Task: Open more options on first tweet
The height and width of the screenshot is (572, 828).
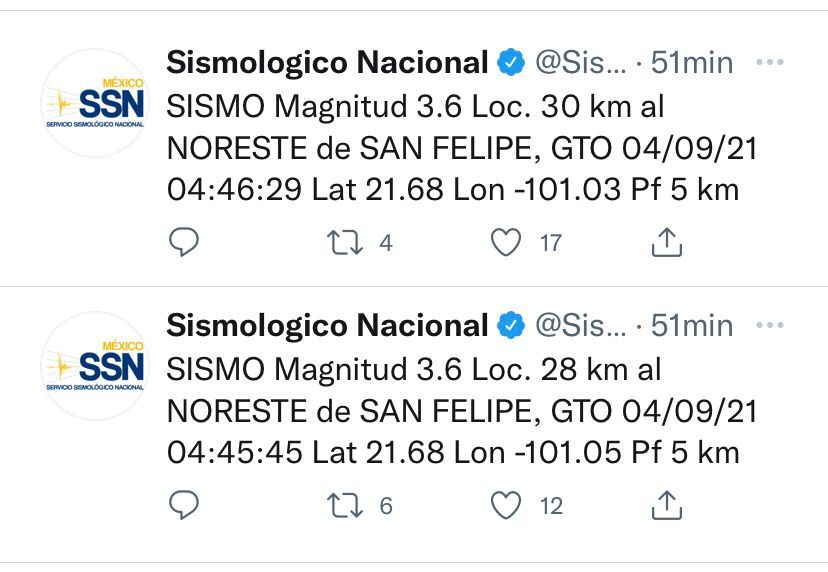Action: coord(769,62)
